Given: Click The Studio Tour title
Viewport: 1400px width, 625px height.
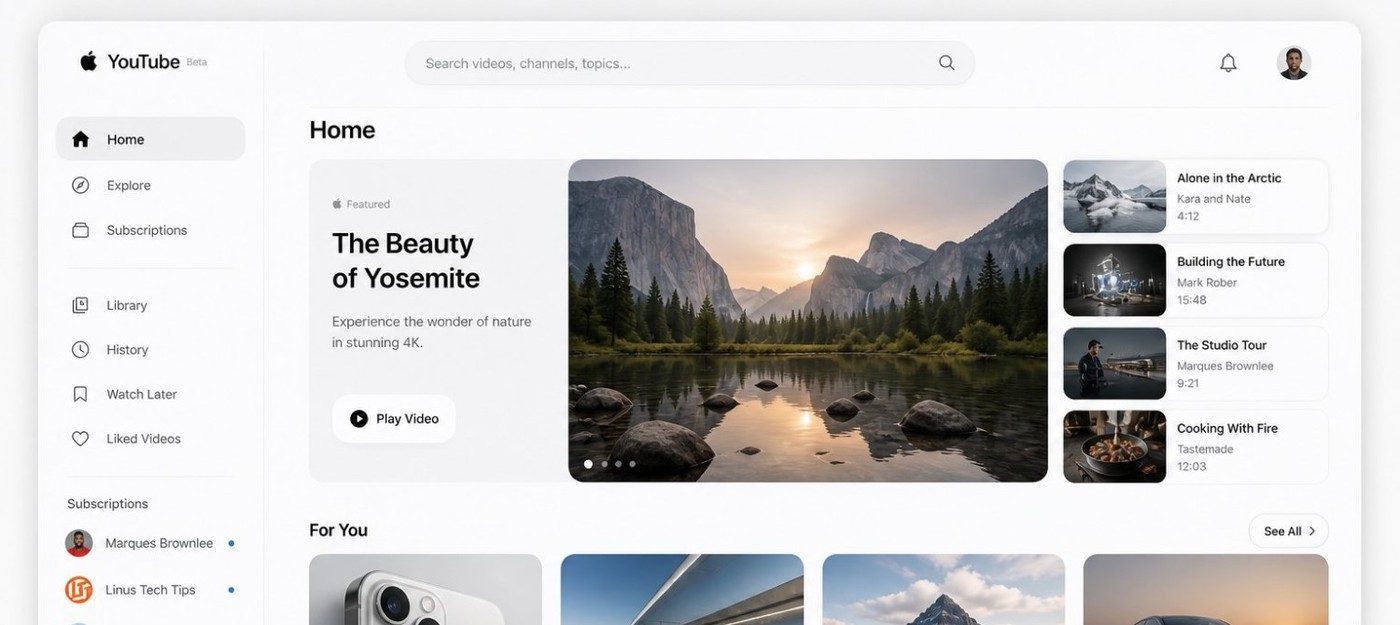Looking at the screenshot, I should (x=1222, y=345).
